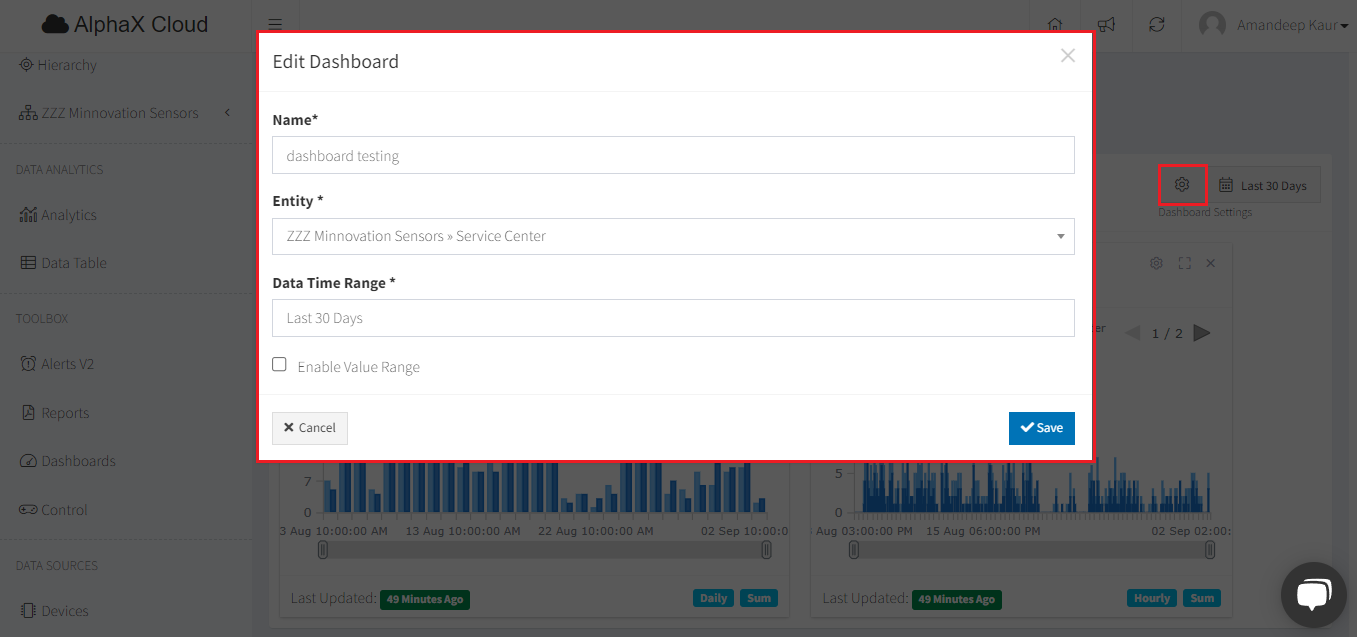This screenshot has height=637, width=1357.
Task: Enable the Value Range checkbox
Action: click(280, 365)
